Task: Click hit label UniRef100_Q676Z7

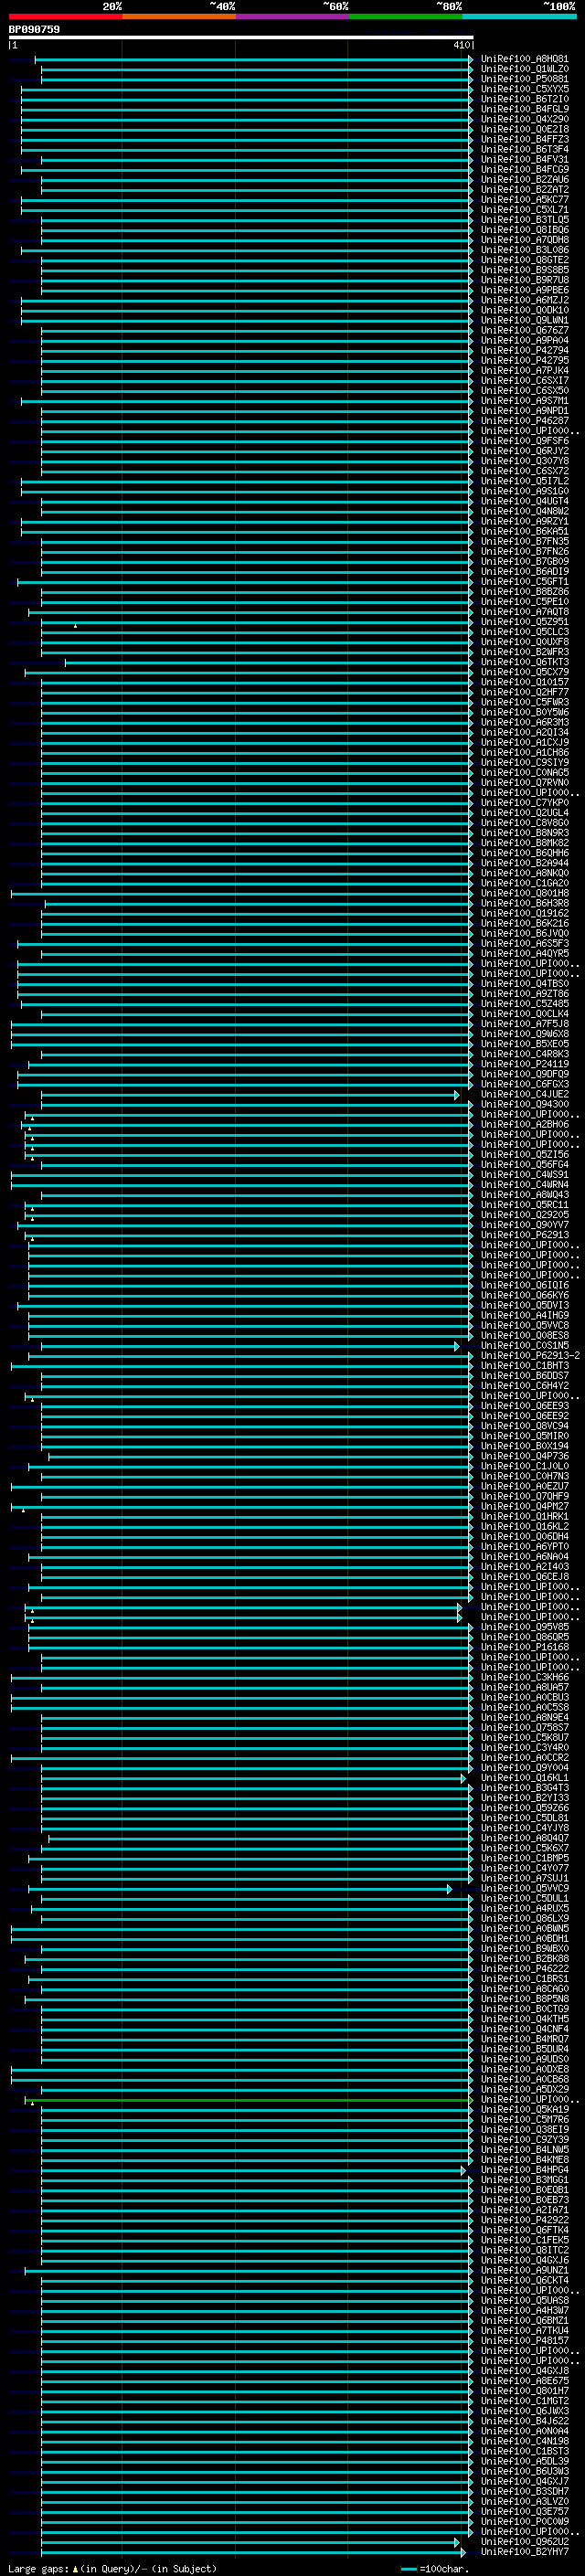Action: point(524,330)
